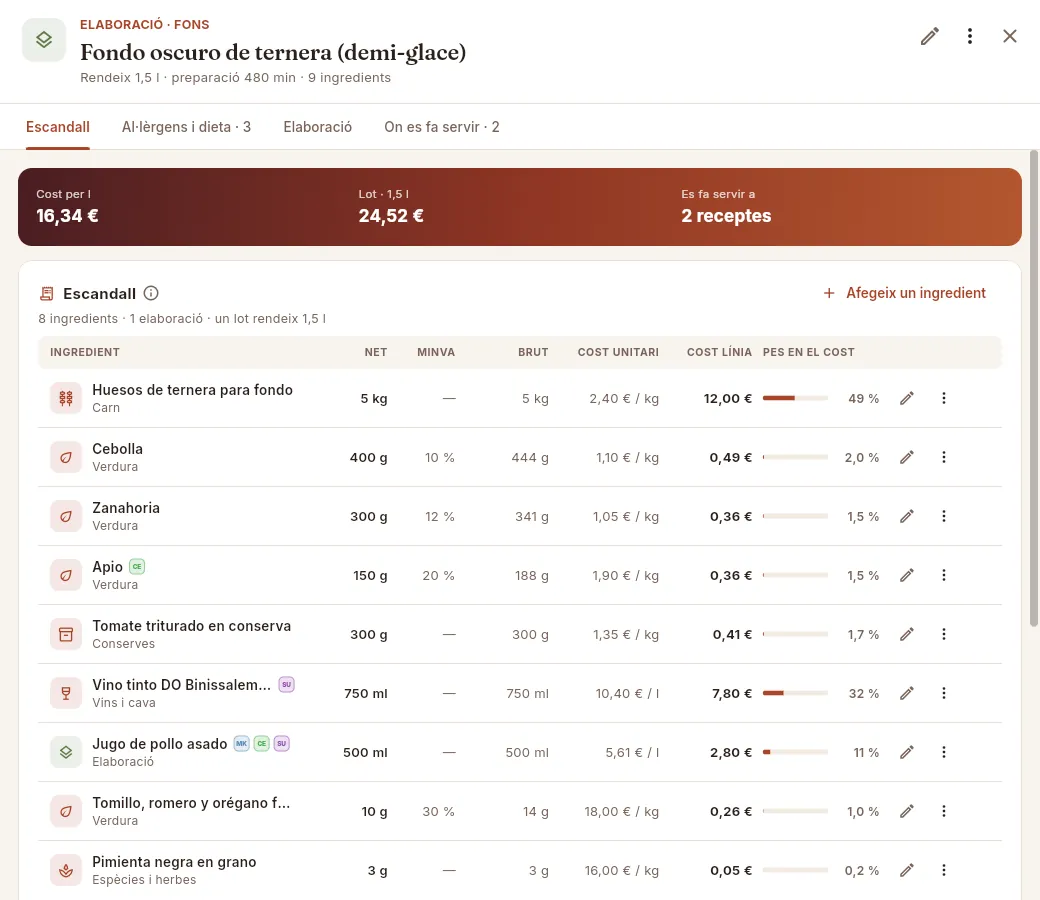The image size is (1040, 900).
Task: Open the Tomate triturado en conserva ingredient
Action: [x=192, y=626]
